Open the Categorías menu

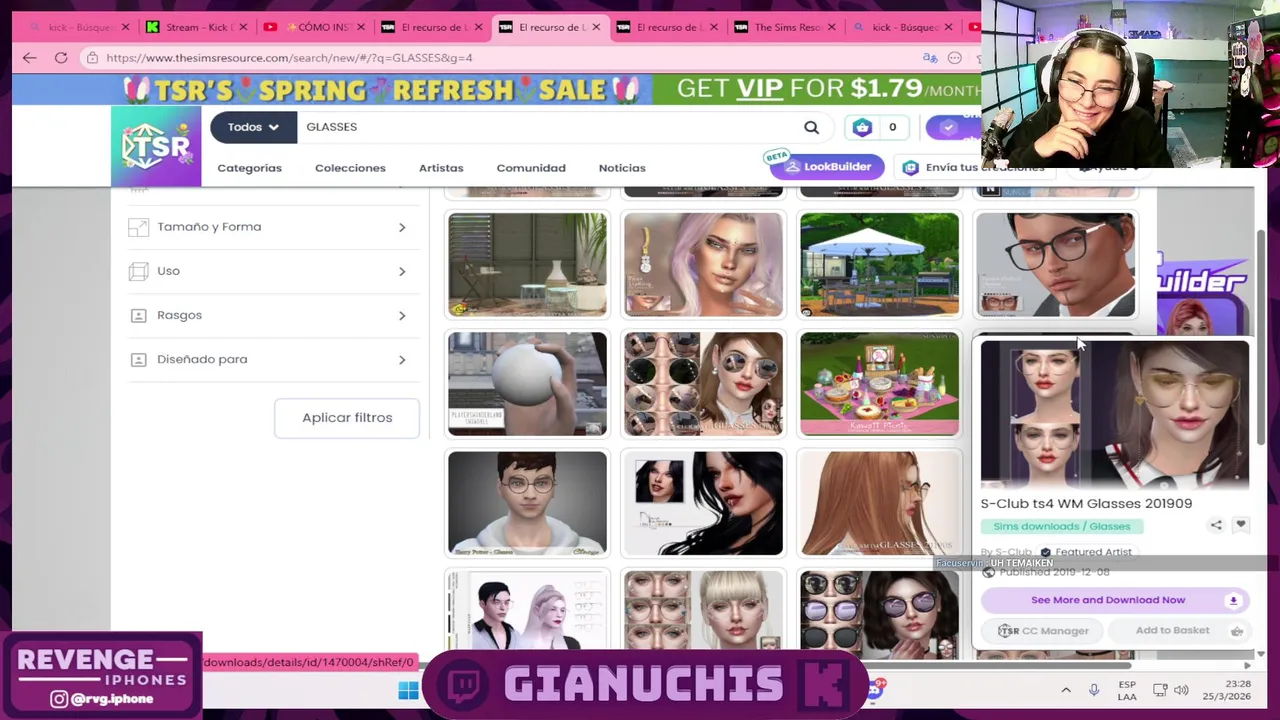tap(250, 168)
